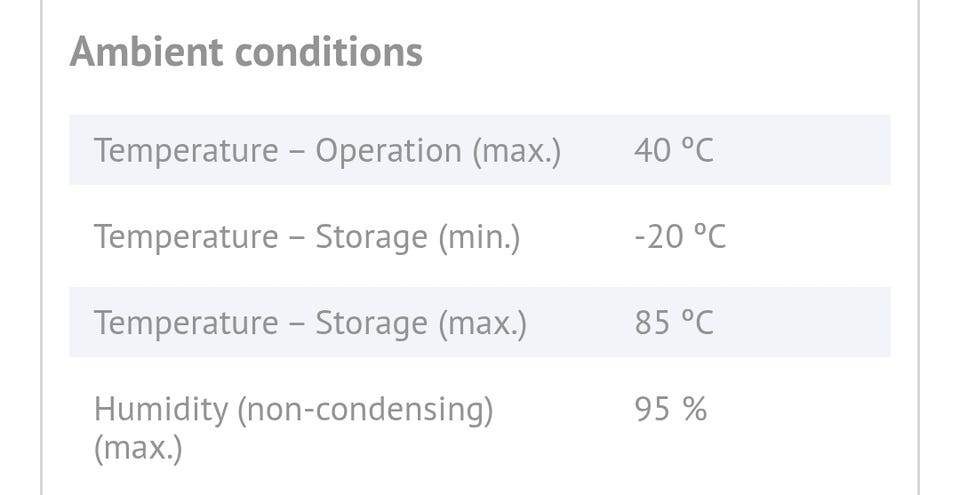Viewport: 960px width, 495px height.
Task: Click the 85 °C storage value
Action: (674, 323)
